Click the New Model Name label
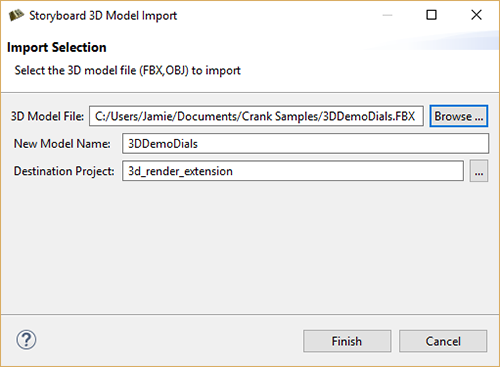Screen dimensions: 500x367 click(x=62, y=144)
